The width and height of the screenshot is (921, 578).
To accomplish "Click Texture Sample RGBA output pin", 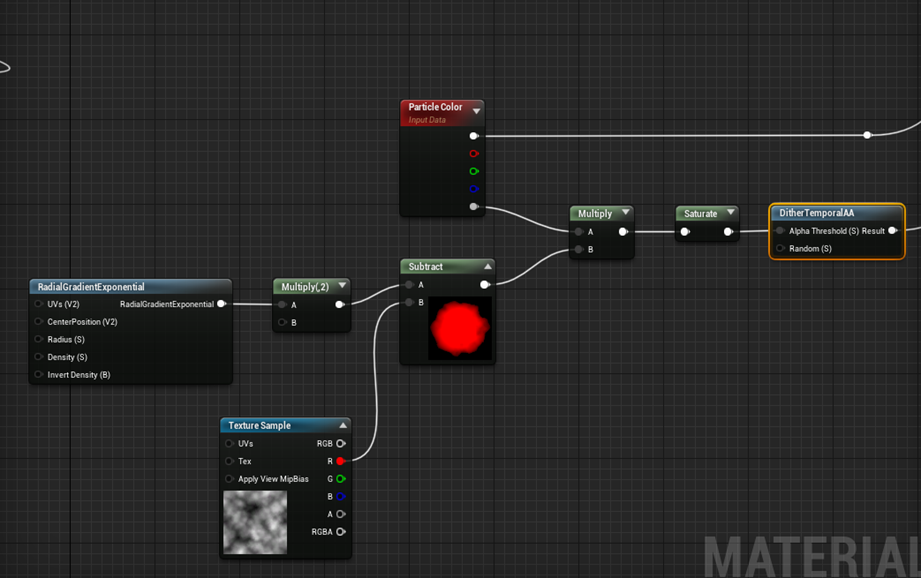I will [x=341, y=532].
